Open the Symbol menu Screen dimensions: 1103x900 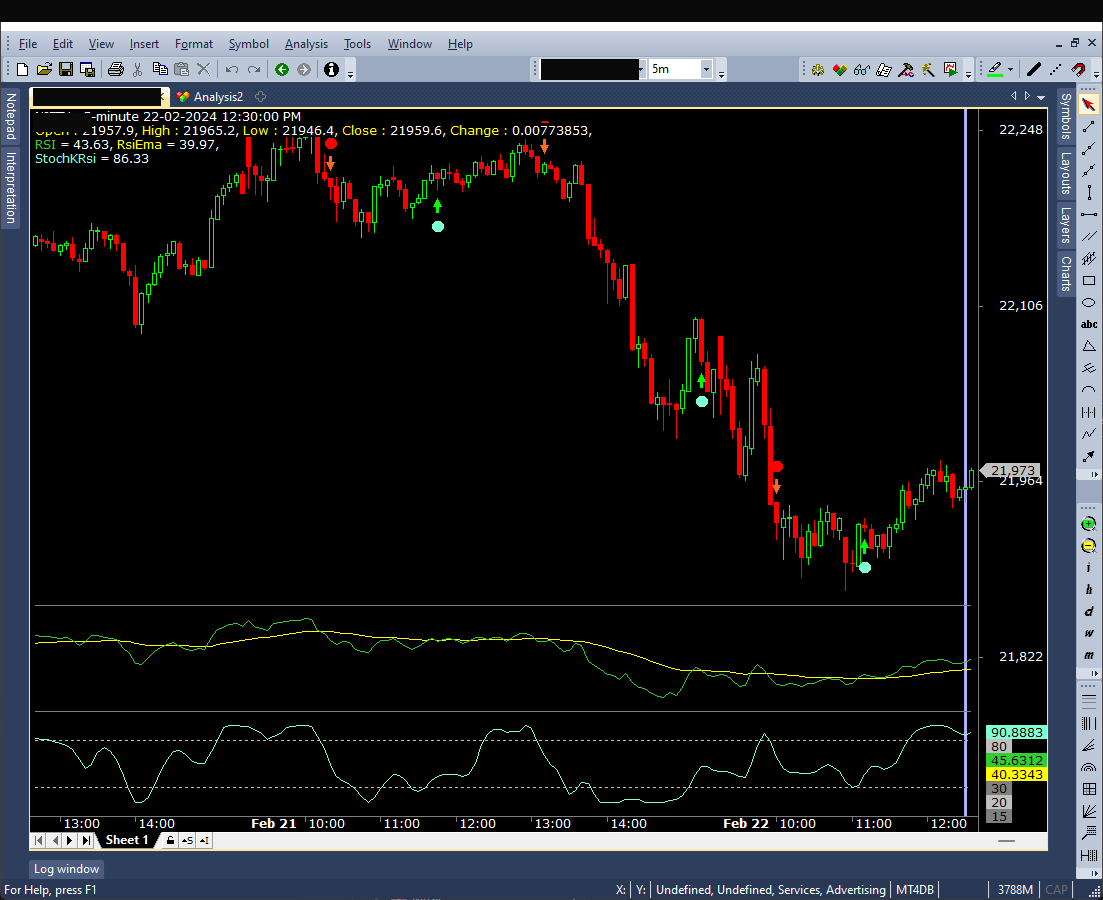pos(248,44)
